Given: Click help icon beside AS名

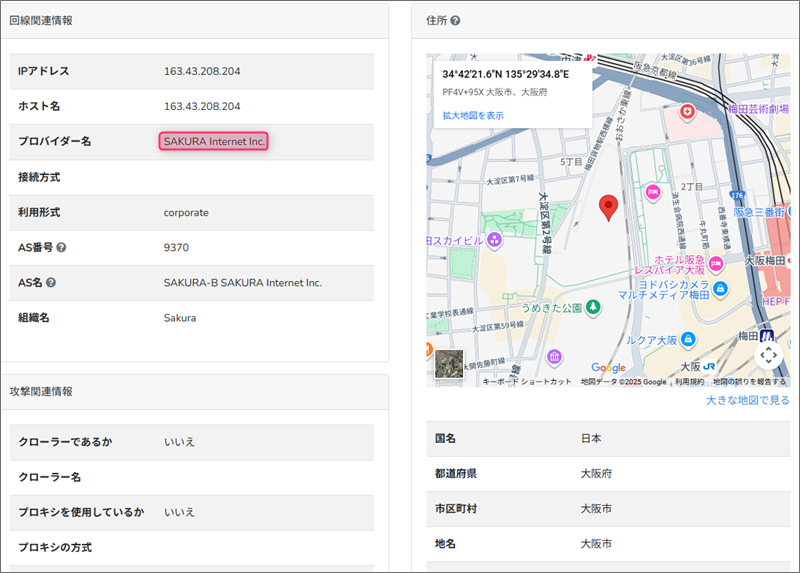Looking at the screenshot, I should 51,283.
